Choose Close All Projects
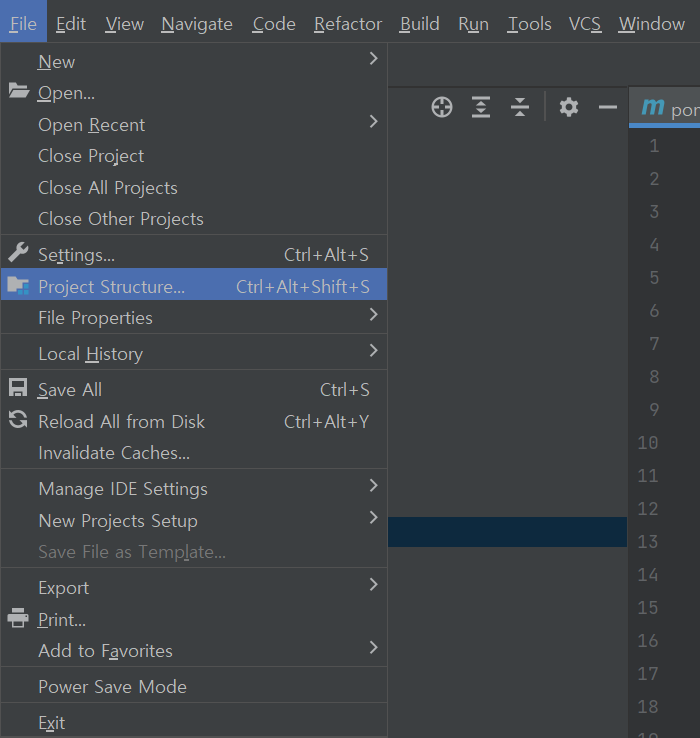Screen dimensions: 700x738 point(194,187)
